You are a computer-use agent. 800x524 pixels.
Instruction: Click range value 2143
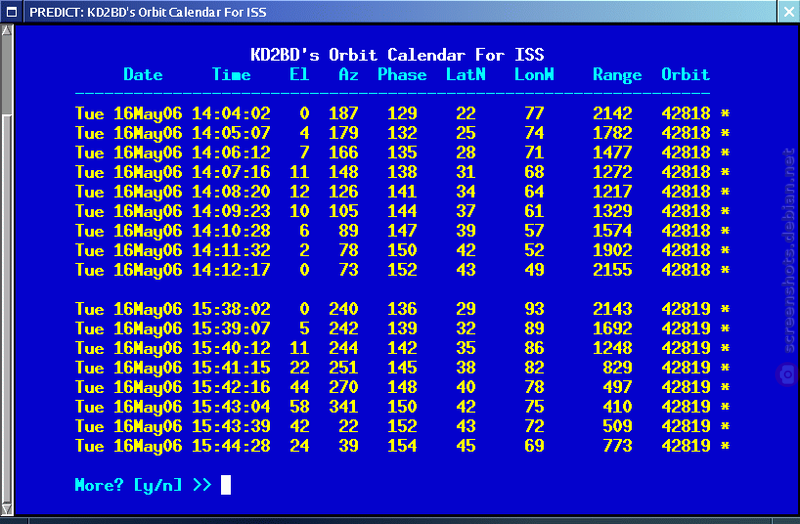click(x=612, y=309)
